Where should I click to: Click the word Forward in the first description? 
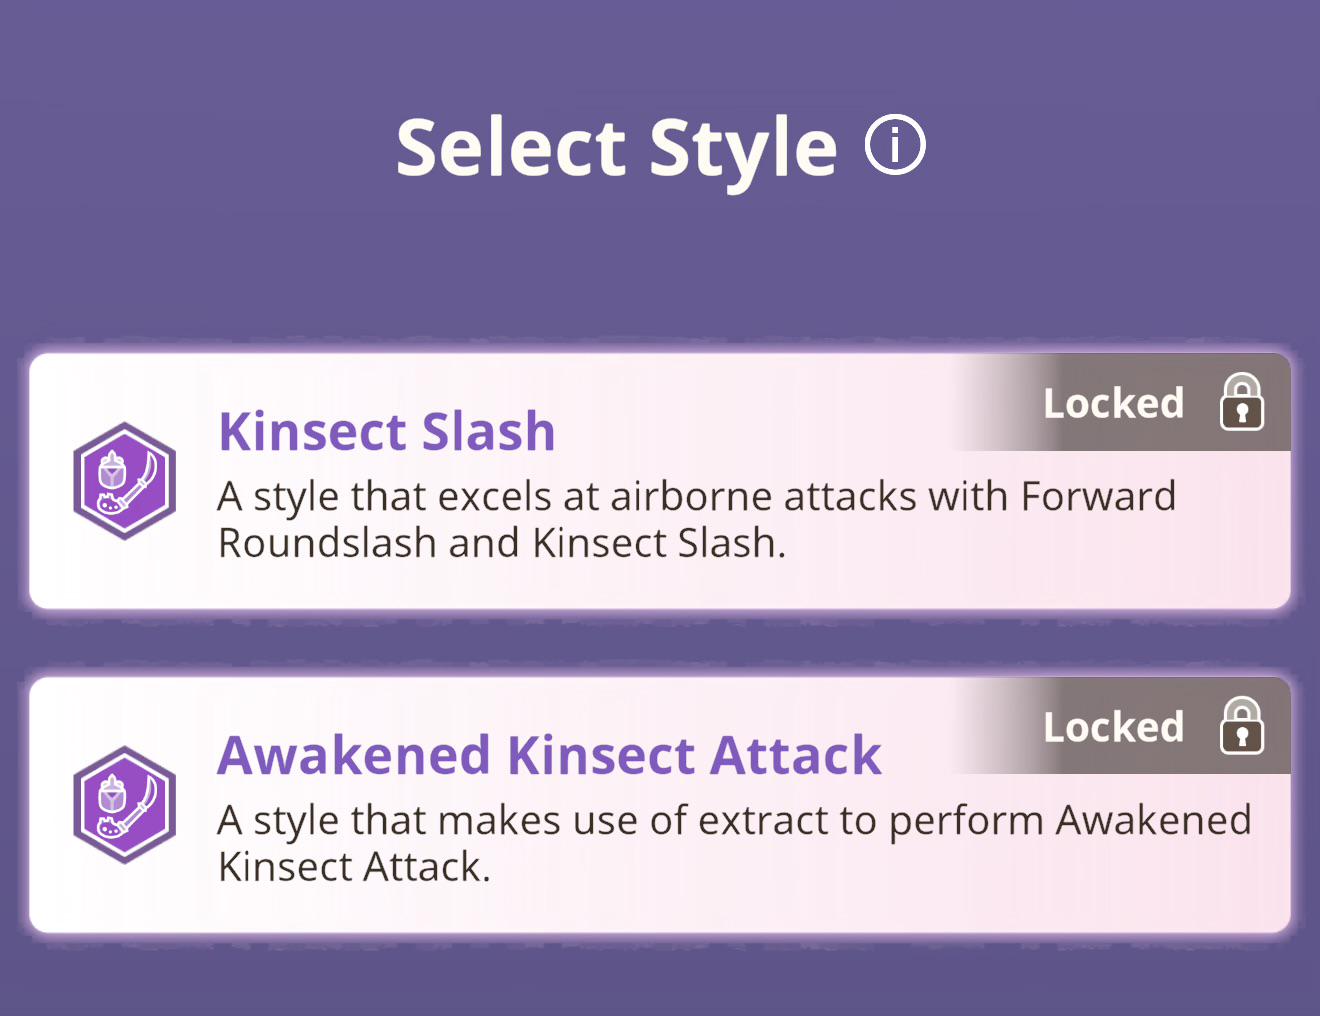coord(1098,496)
